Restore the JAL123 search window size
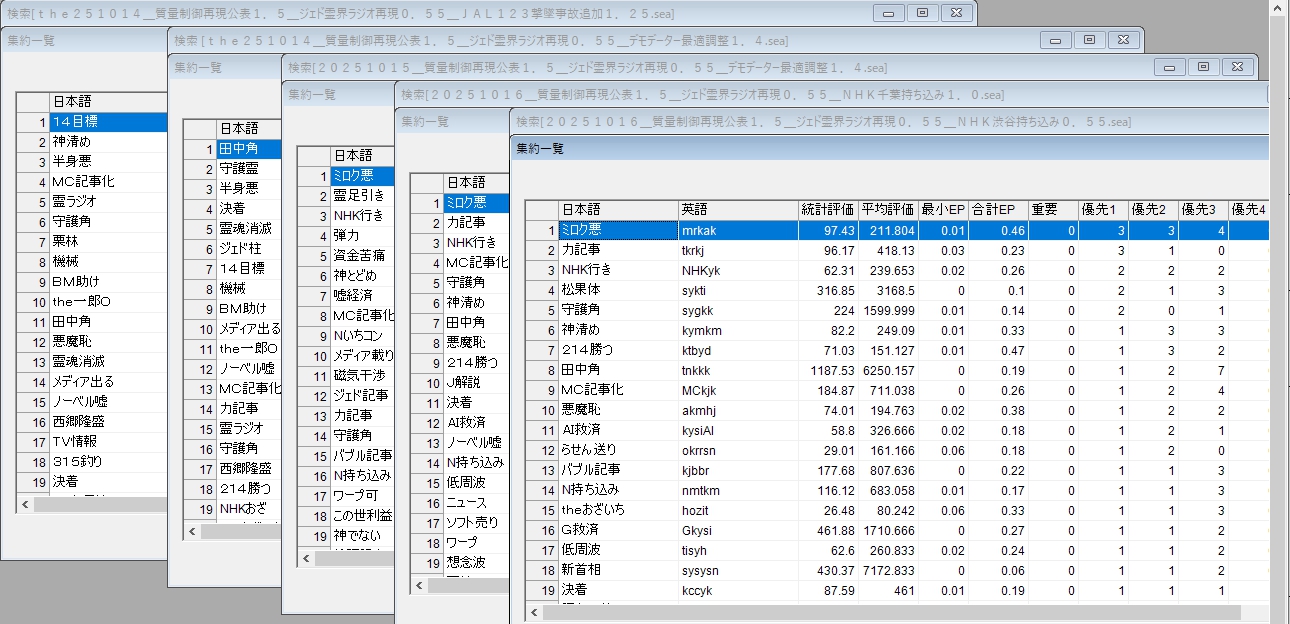 pyautogui.click(x=921, y=13)
